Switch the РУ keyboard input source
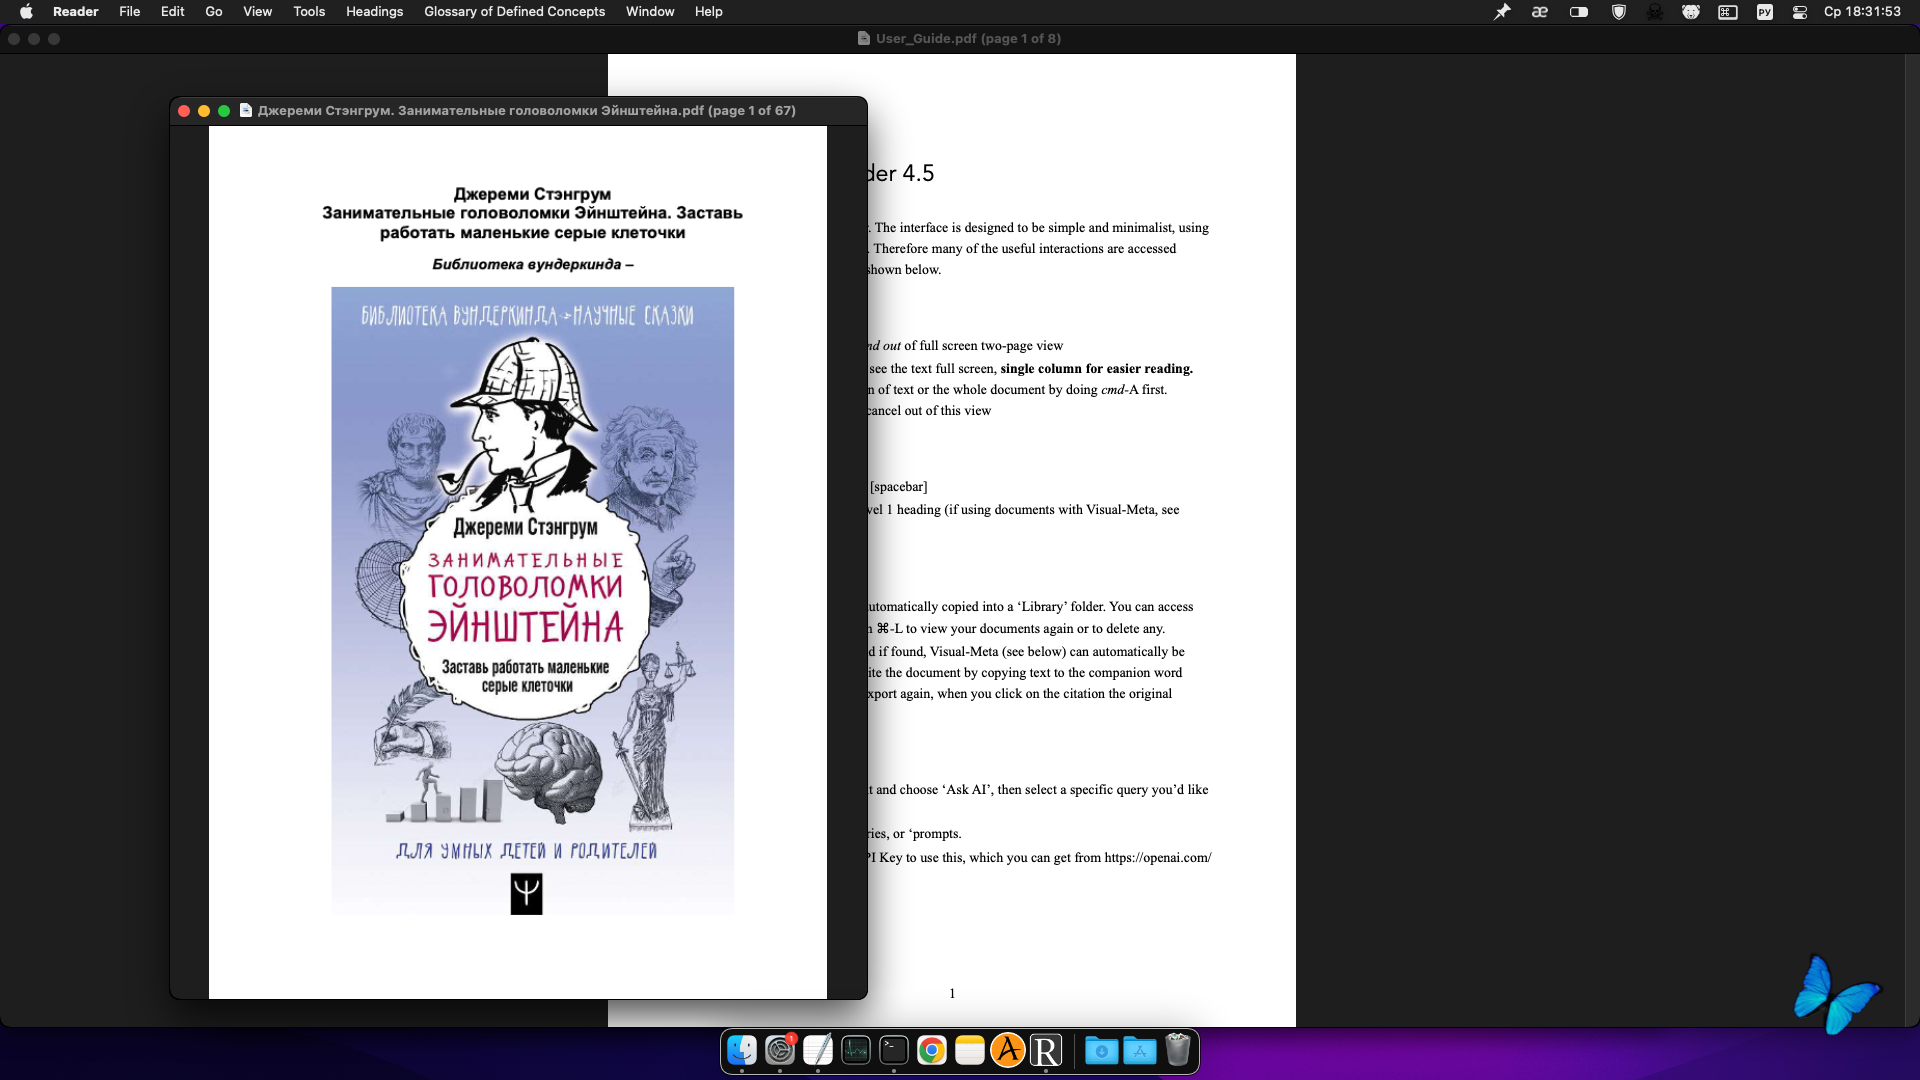This screenshot has width=1920, height=1080. (1765, 12)
